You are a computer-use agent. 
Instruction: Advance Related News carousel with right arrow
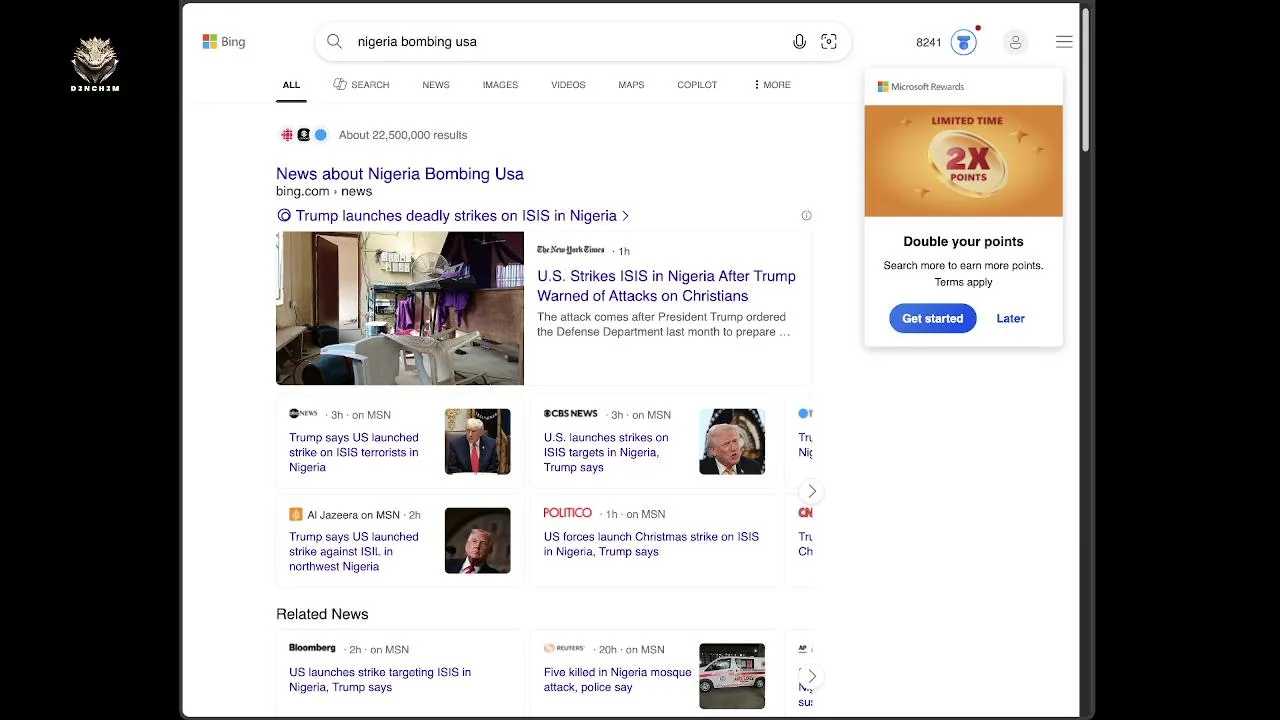pyautogui.click(x=812, y=677)
